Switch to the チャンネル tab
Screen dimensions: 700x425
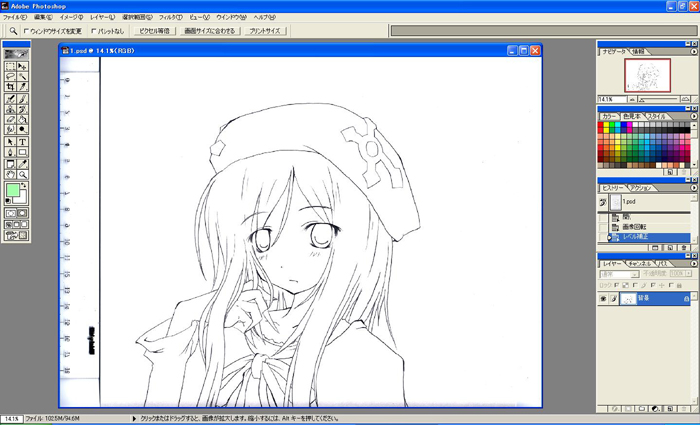640,263
